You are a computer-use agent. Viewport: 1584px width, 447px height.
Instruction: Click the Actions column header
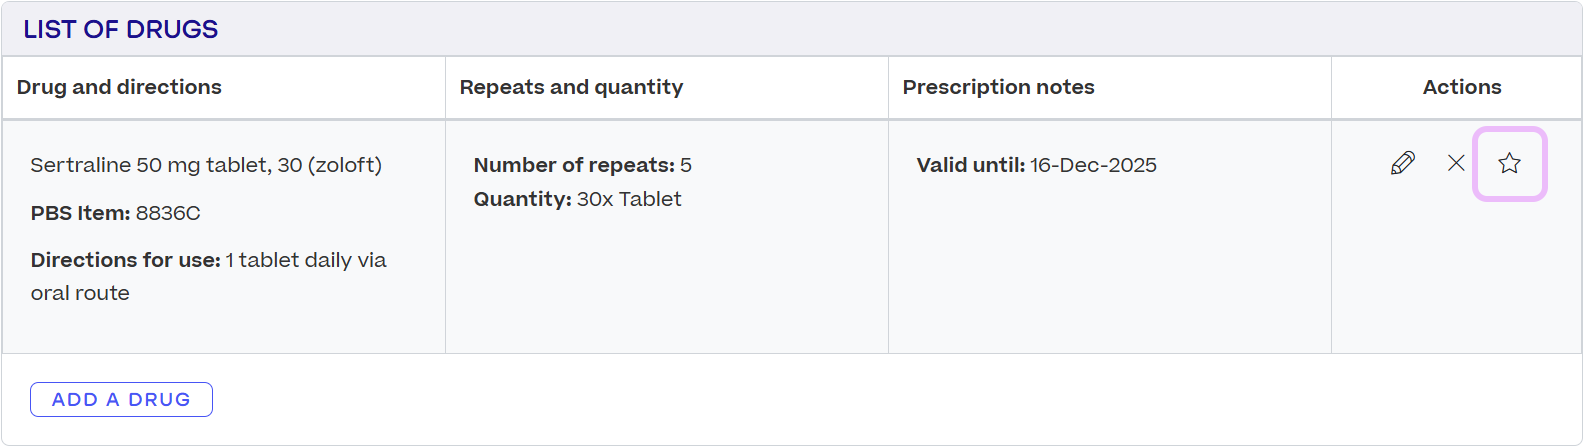point(1461,87)
